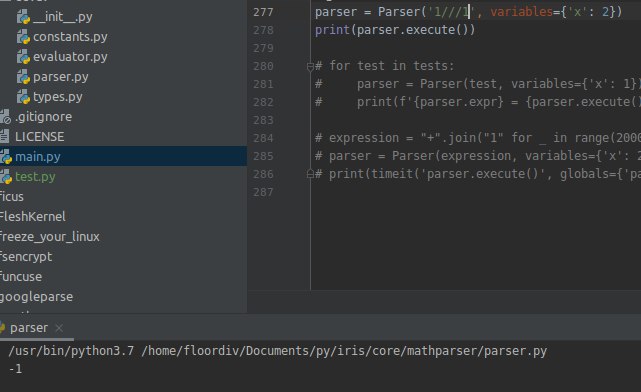This screenshot has height=392, width=641.
Task: Click the /usr/bin/python3.7 command line in console
Action: [277, 351]
